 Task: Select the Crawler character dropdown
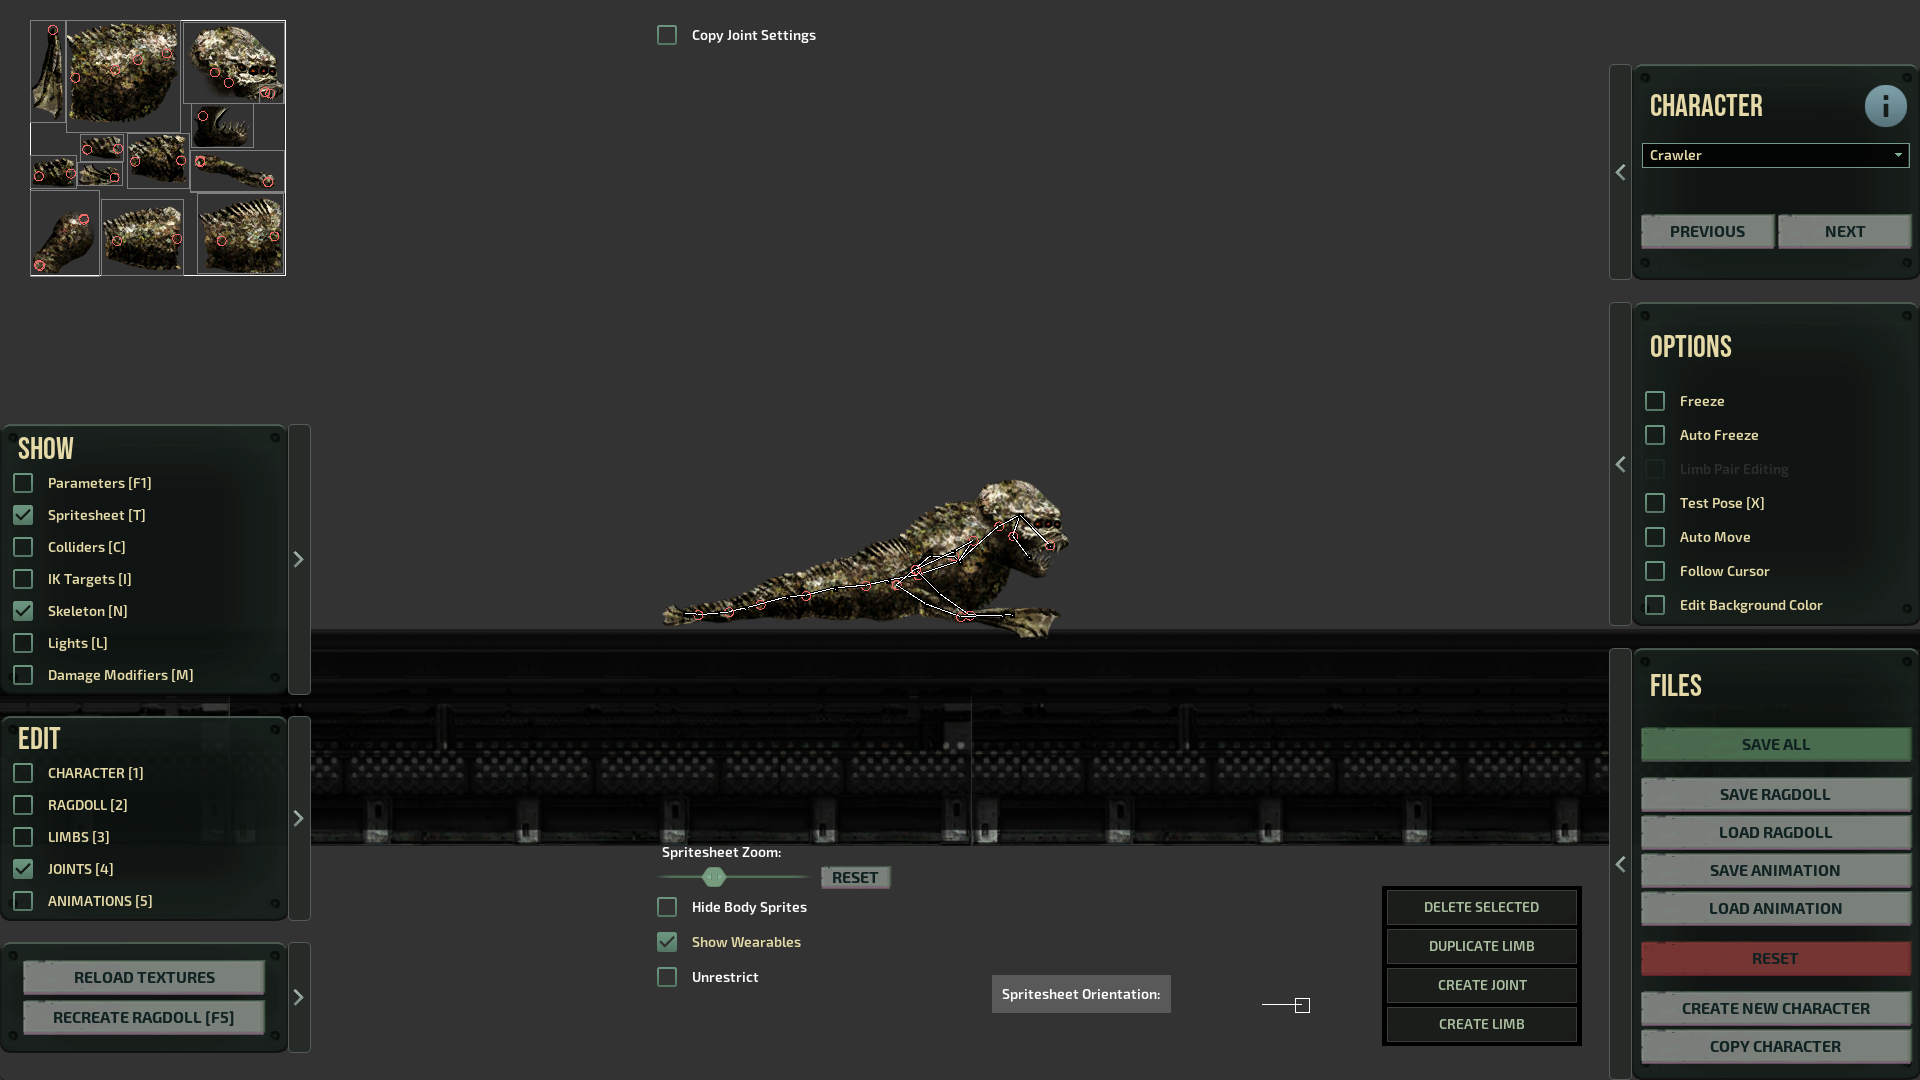[1775, 154]
